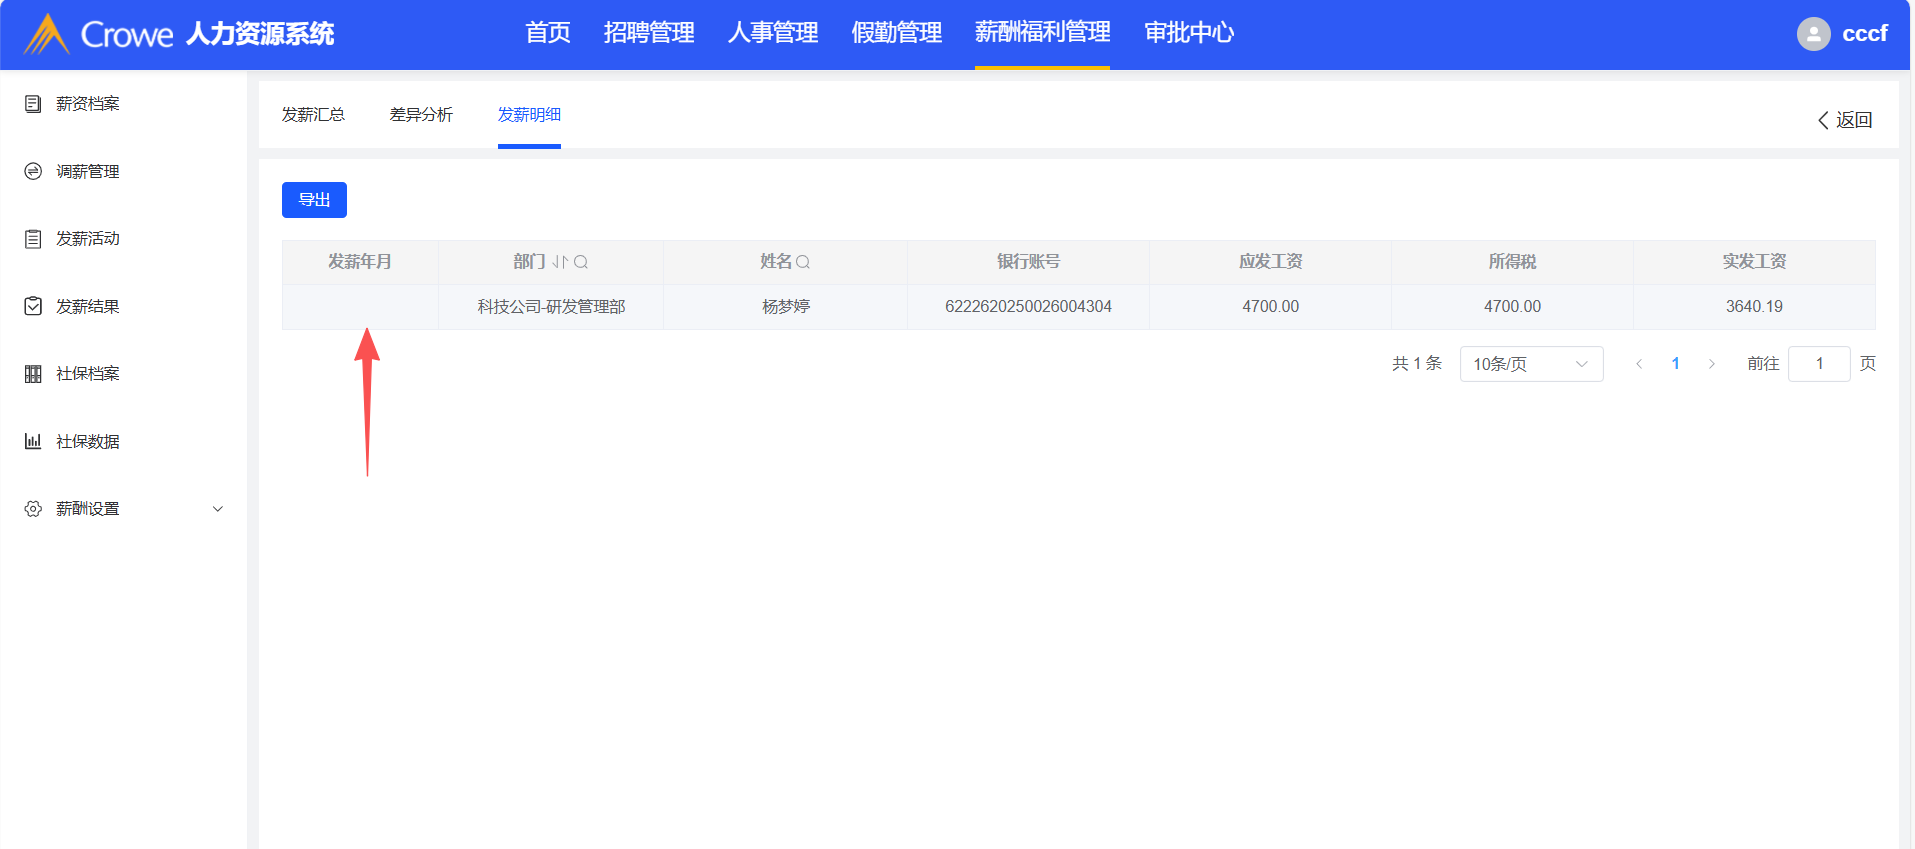Viewport: 1915px width, 849px height.
Task: Open 假勤管理 in the top navigation
Action: coord(896,33)
